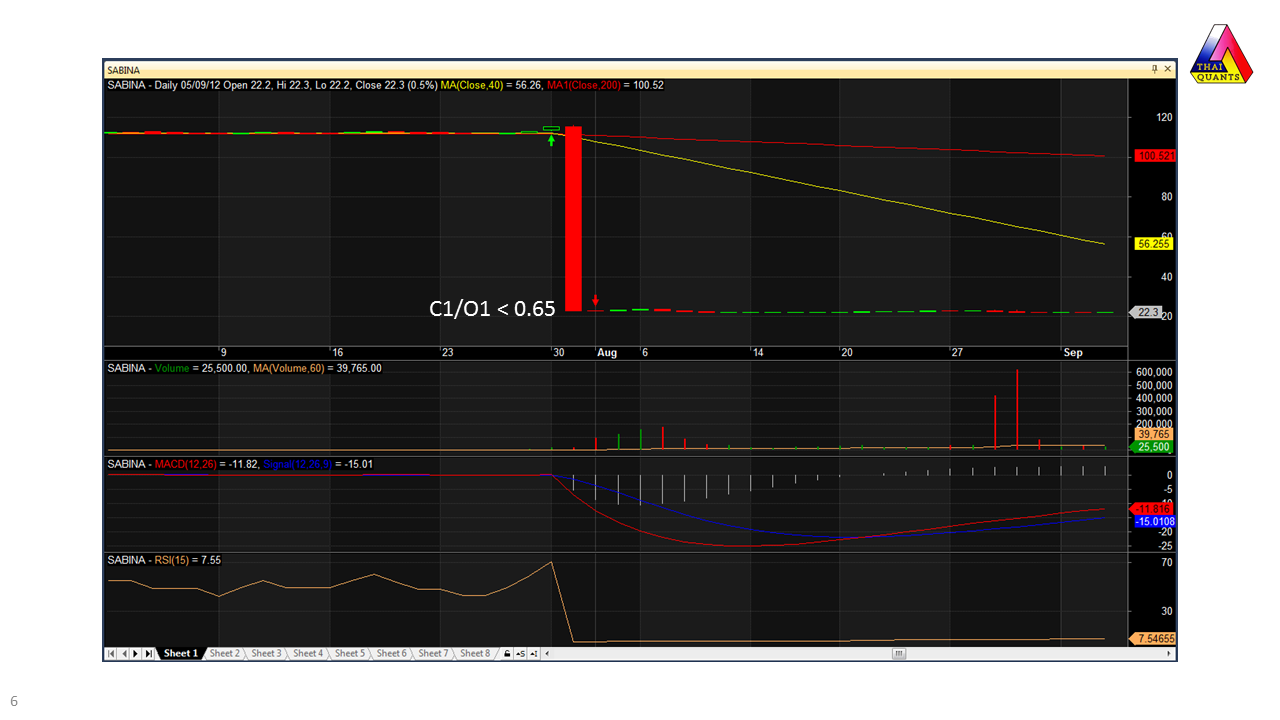Click the red 100.521 MA price label
Screen dimensions: 1280x720
[1154, 157]
